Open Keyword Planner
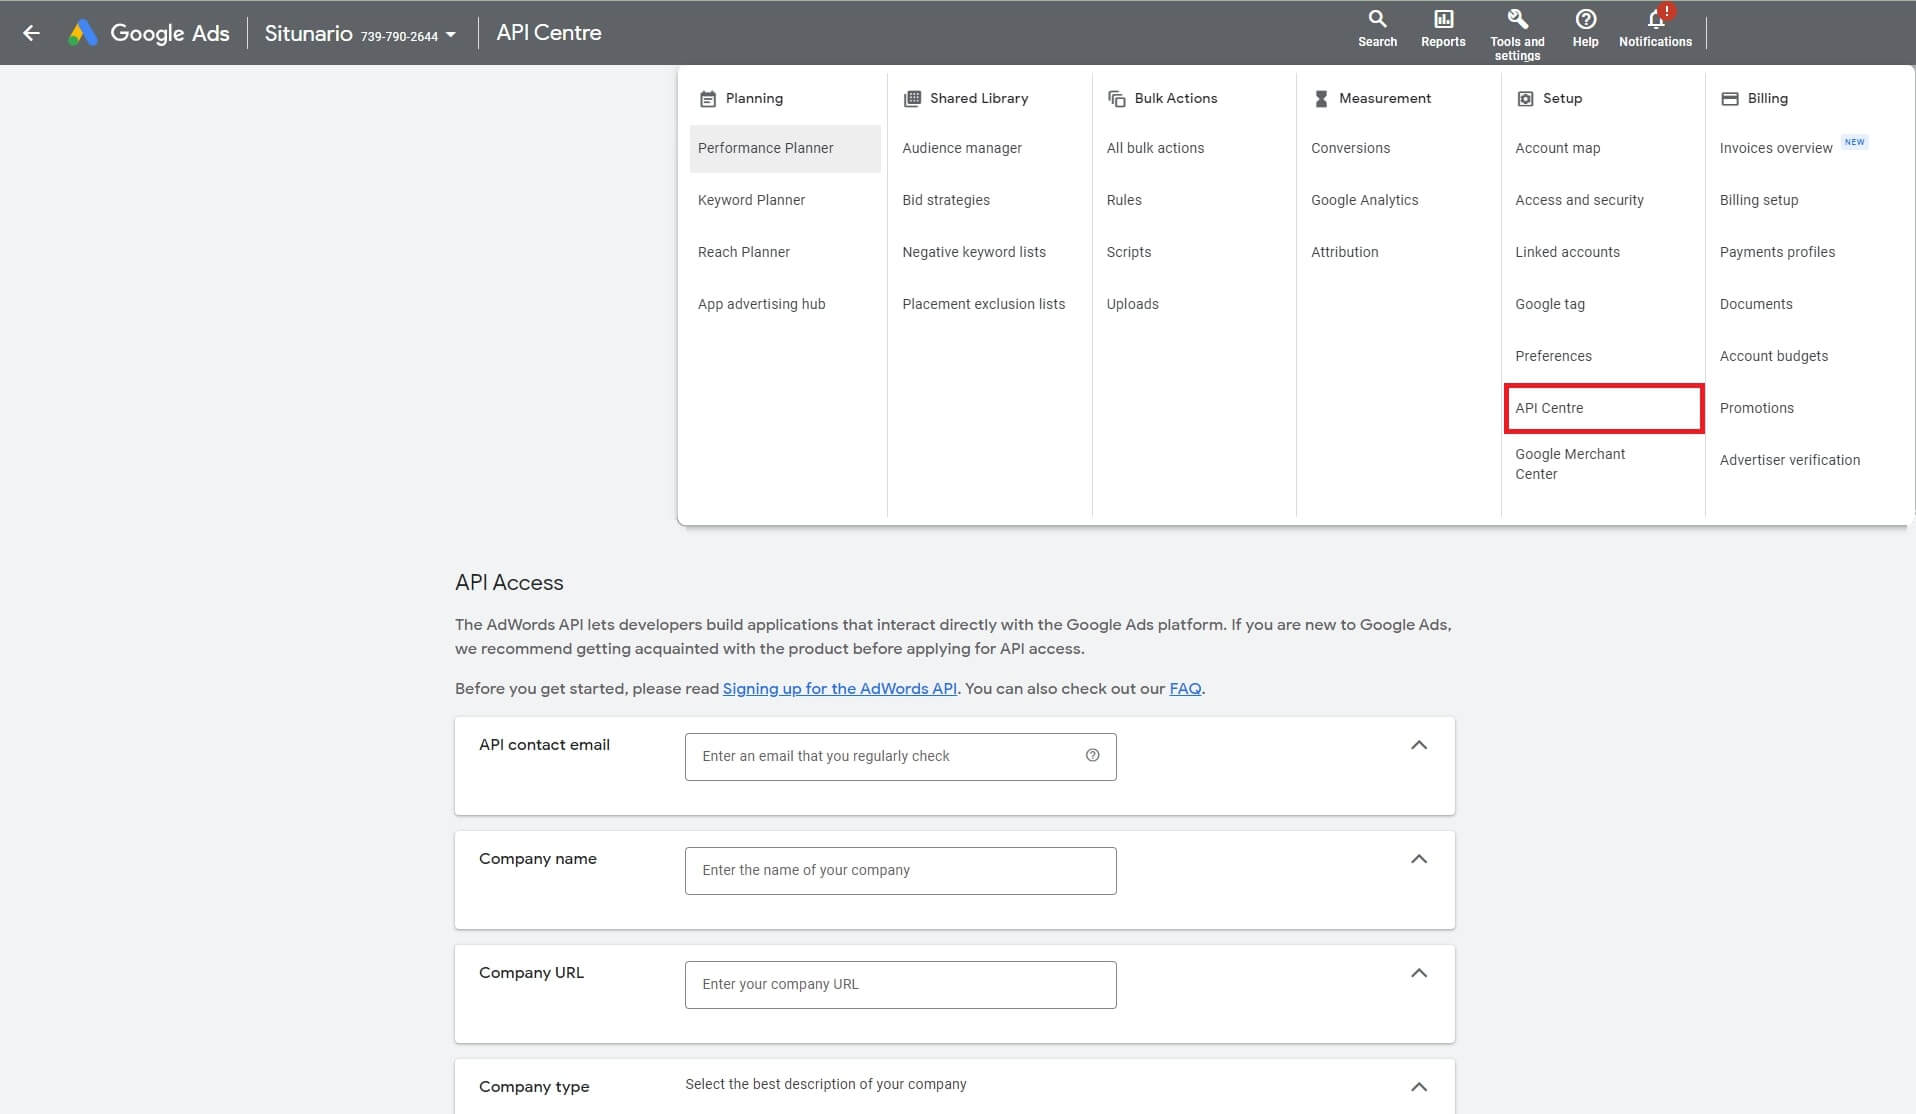This screenshot has height=1114, width=1916. click(x=751, y=200)
